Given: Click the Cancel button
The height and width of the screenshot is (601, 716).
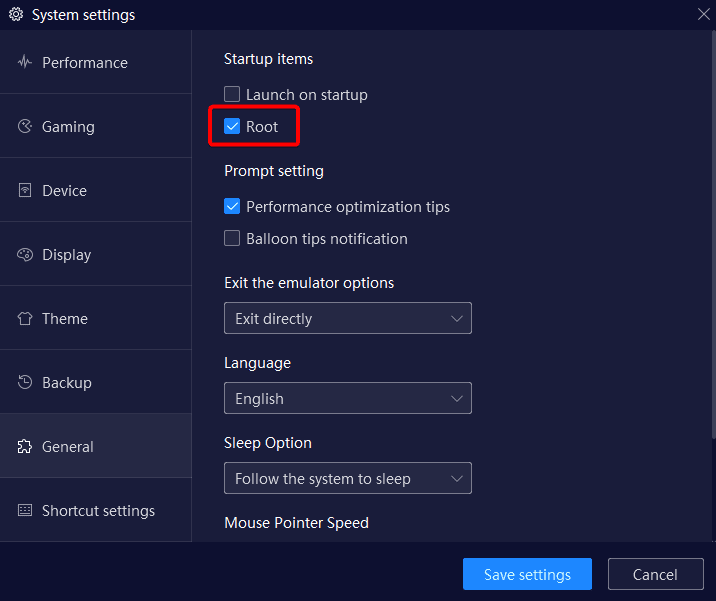Looking at the screenshot, I should [655, 574].
